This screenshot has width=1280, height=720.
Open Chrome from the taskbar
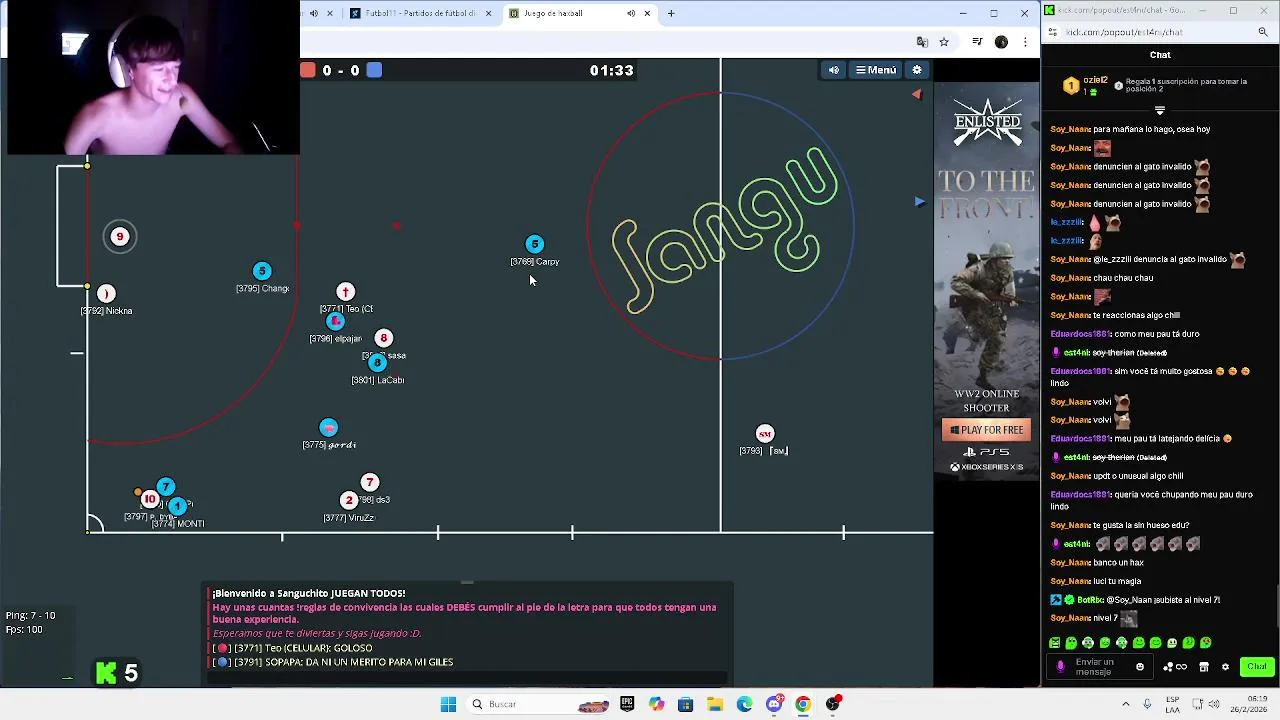pyautogui.click(x=802, y=704)
